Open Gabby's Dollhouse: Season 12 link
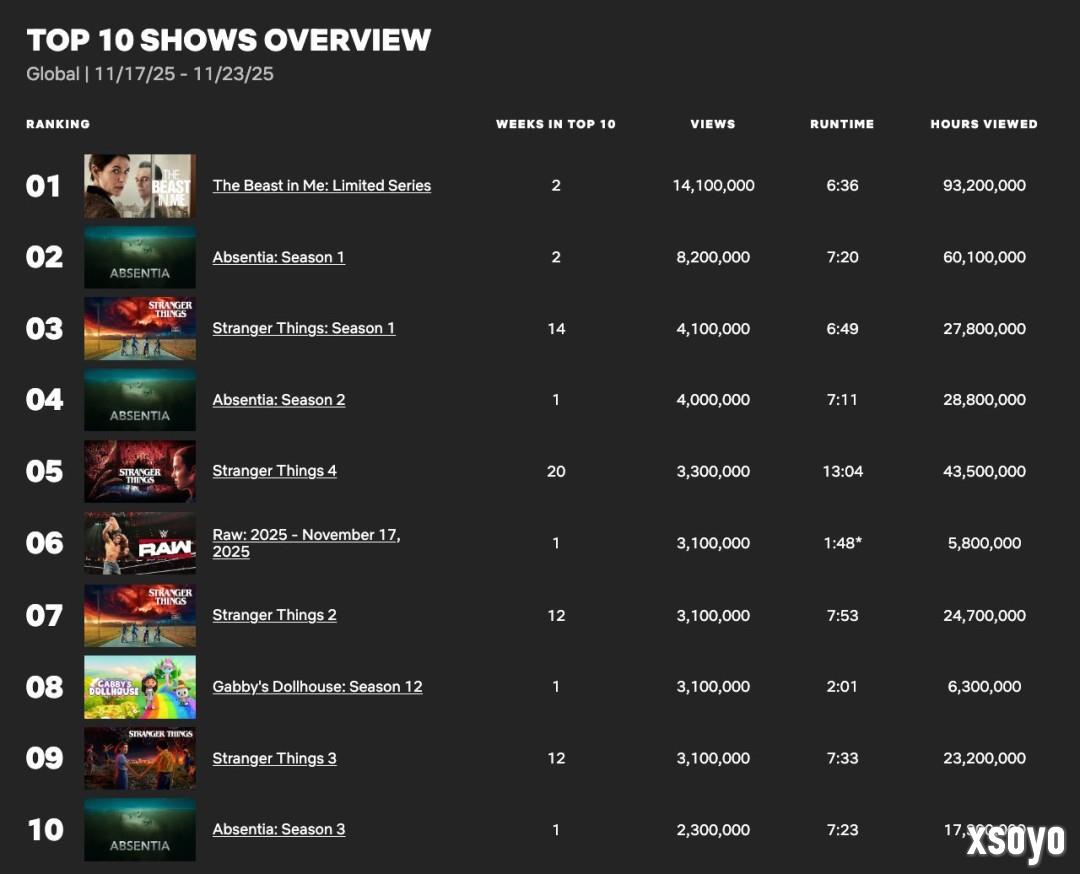Image resolution: width=1080 pixels, height=874 pixels. click(x=317, y=687)
